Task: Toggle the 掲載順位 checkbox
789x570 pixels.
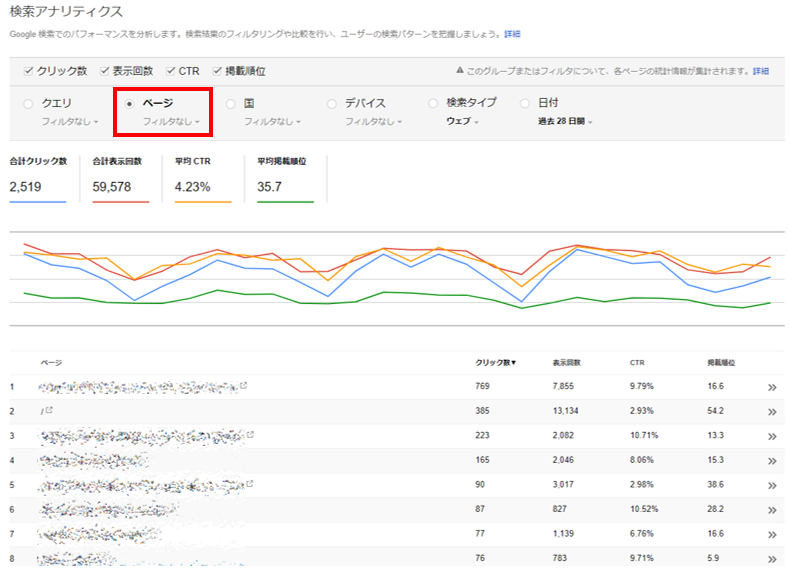Action: (217, 71)
